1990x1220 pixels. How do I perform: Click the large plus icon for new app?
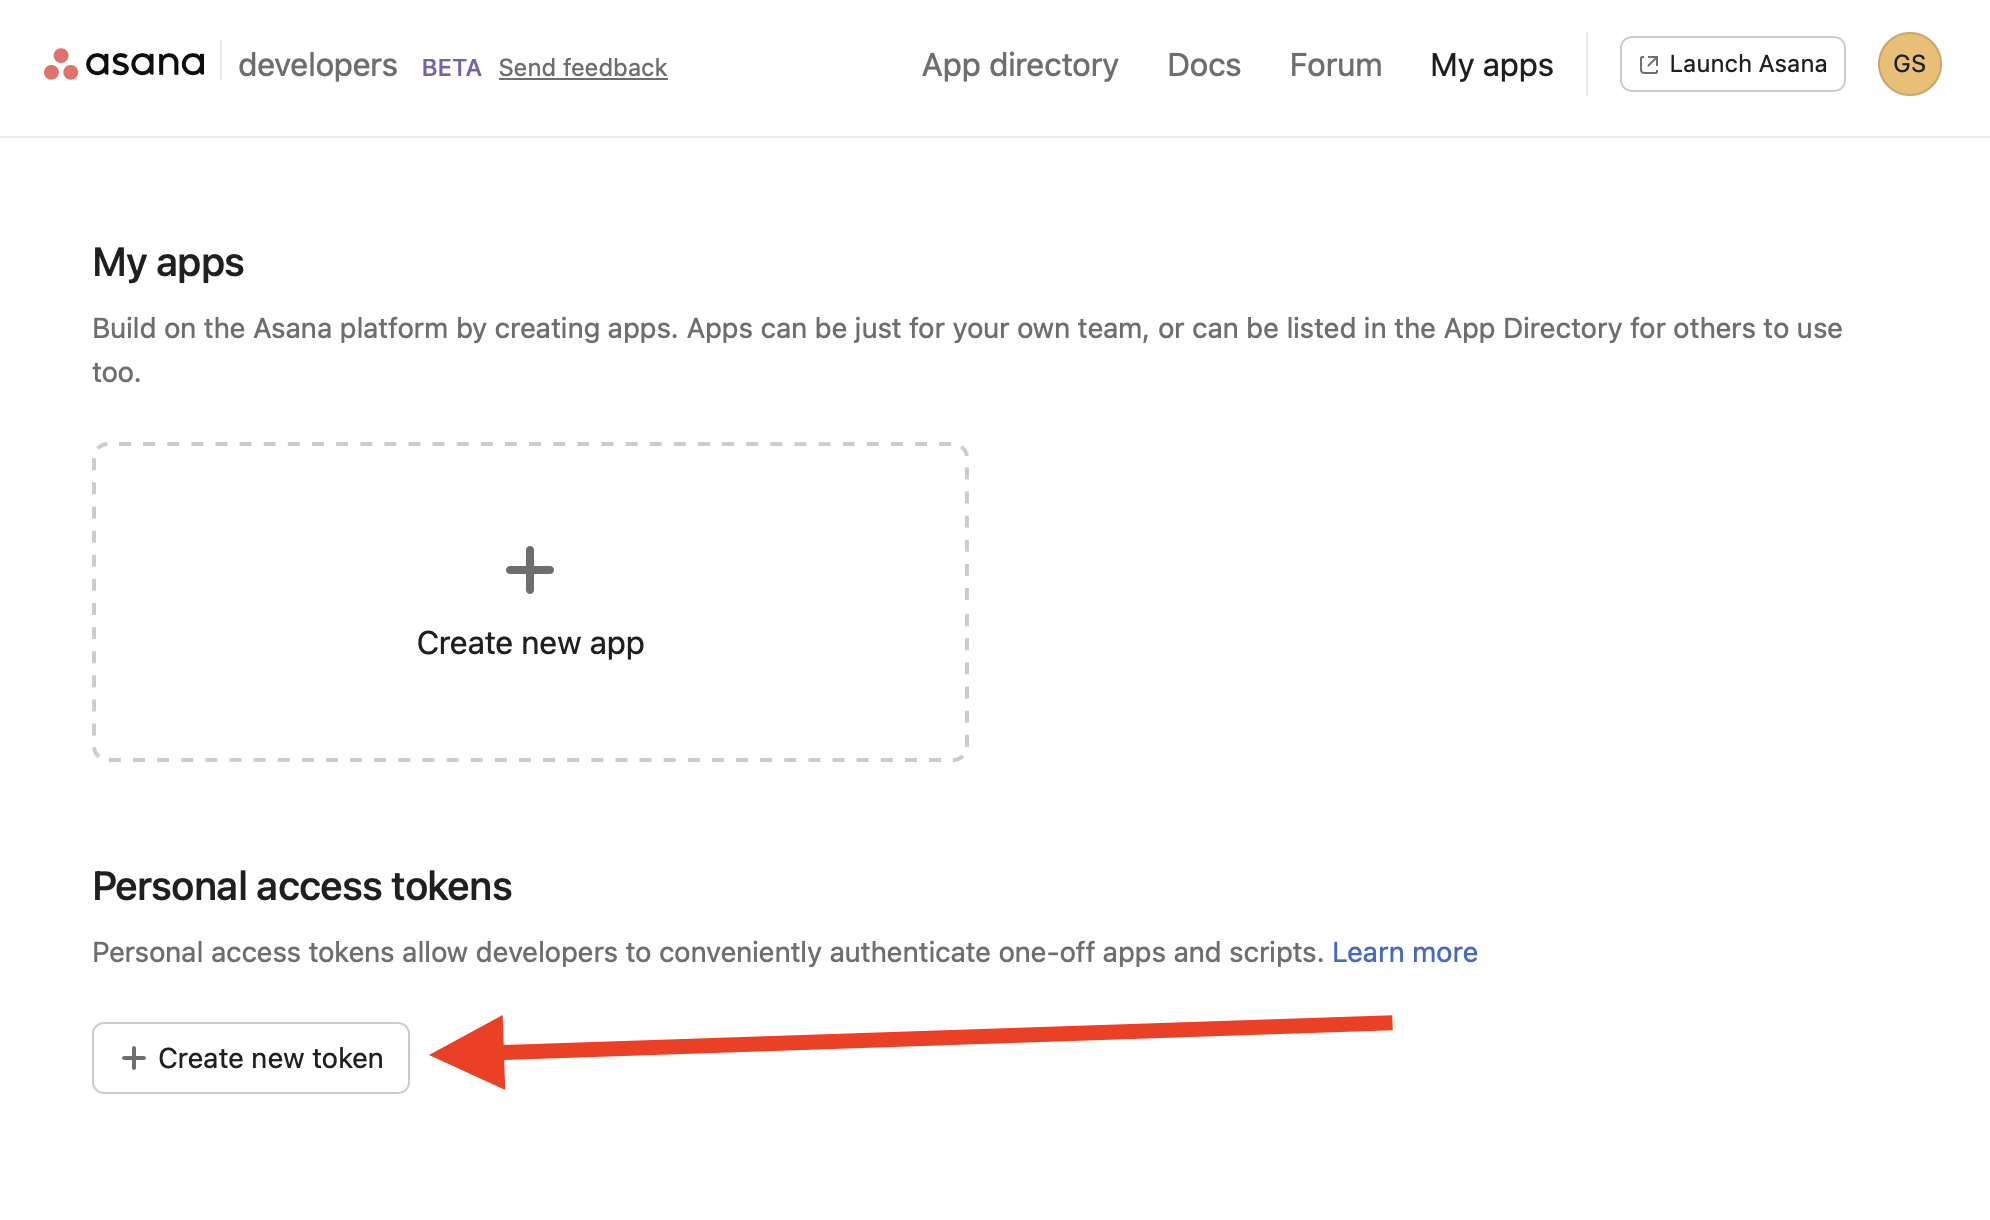529,570
